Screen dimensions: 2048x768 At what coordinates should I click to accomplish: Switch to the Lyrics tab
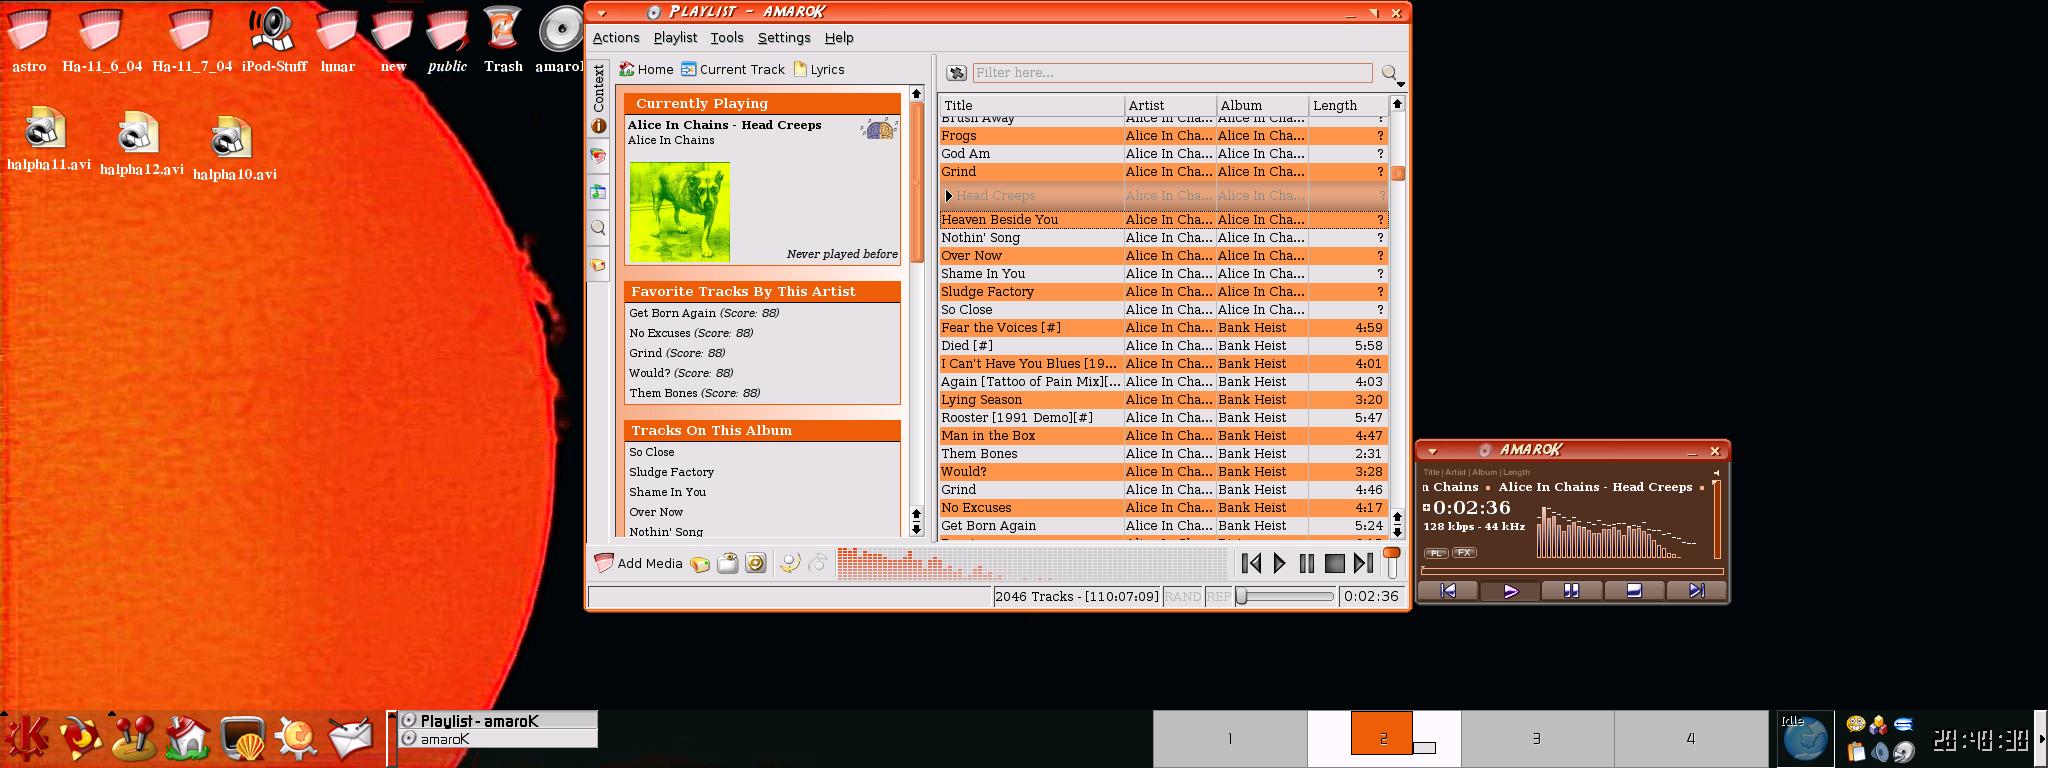[x=819, y=69]
